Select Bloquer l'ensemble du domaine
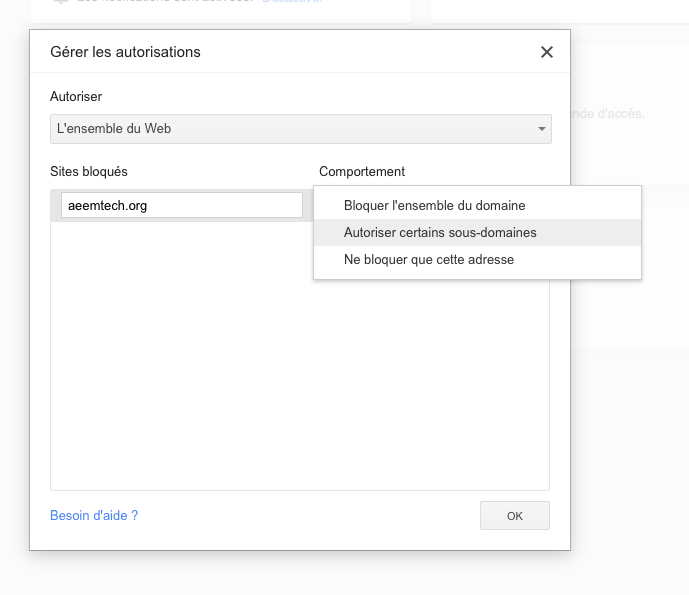This screenshot has width=689, height=595. point(434,205)
